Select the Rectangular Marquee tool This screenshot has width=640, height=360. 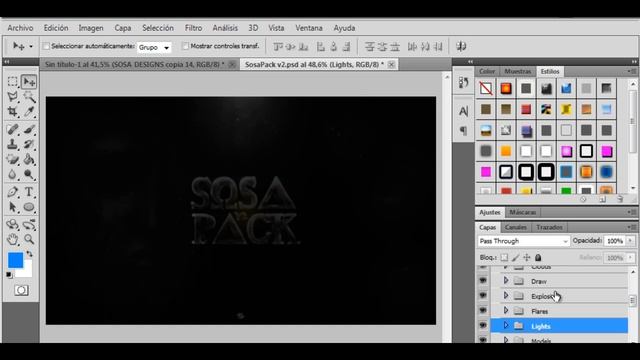pyautogui.click(x=13, y=82)
